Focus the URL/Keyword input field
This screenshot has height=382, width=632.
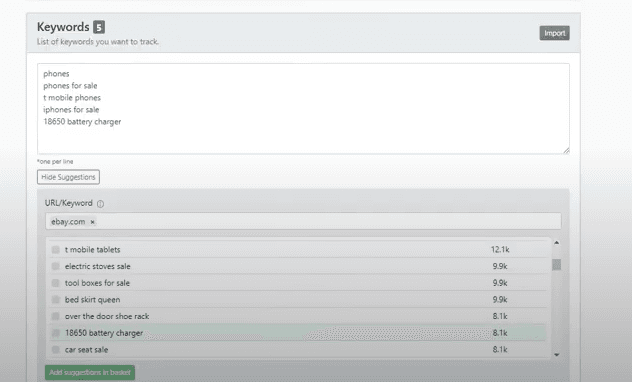[x=303, y=221]
